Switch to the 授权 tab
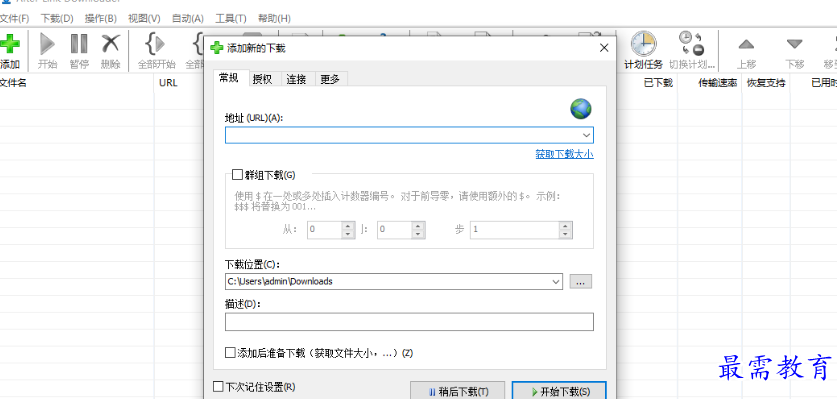Image resolution: width=840 pixels, height=399 pixels. click(x=262, y=79)
